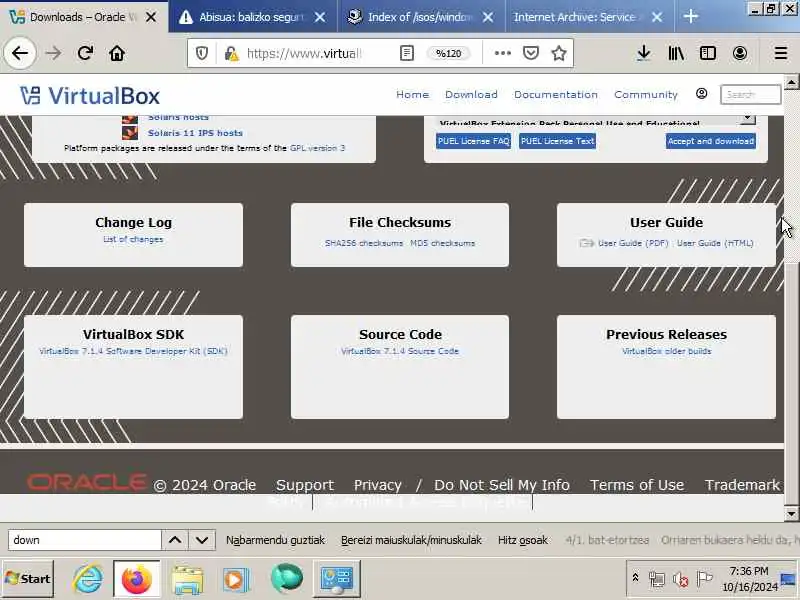Reset the %120 zoom level badge

[x=448, y=53]
